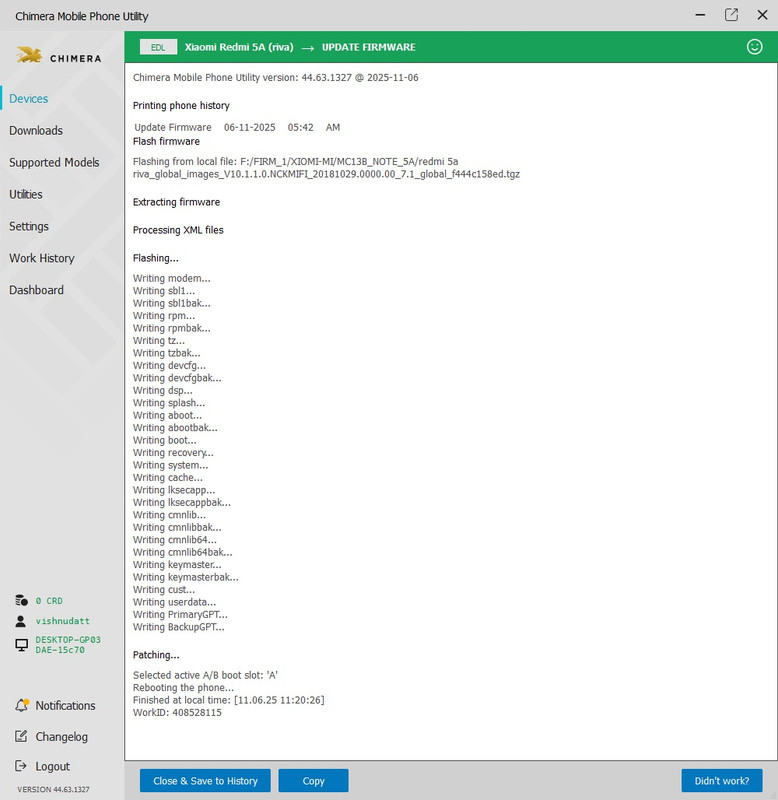The height and width of the screenshot is (800, 778).
Task: Click Rebooting the phone... line
Action: point(183,688)
